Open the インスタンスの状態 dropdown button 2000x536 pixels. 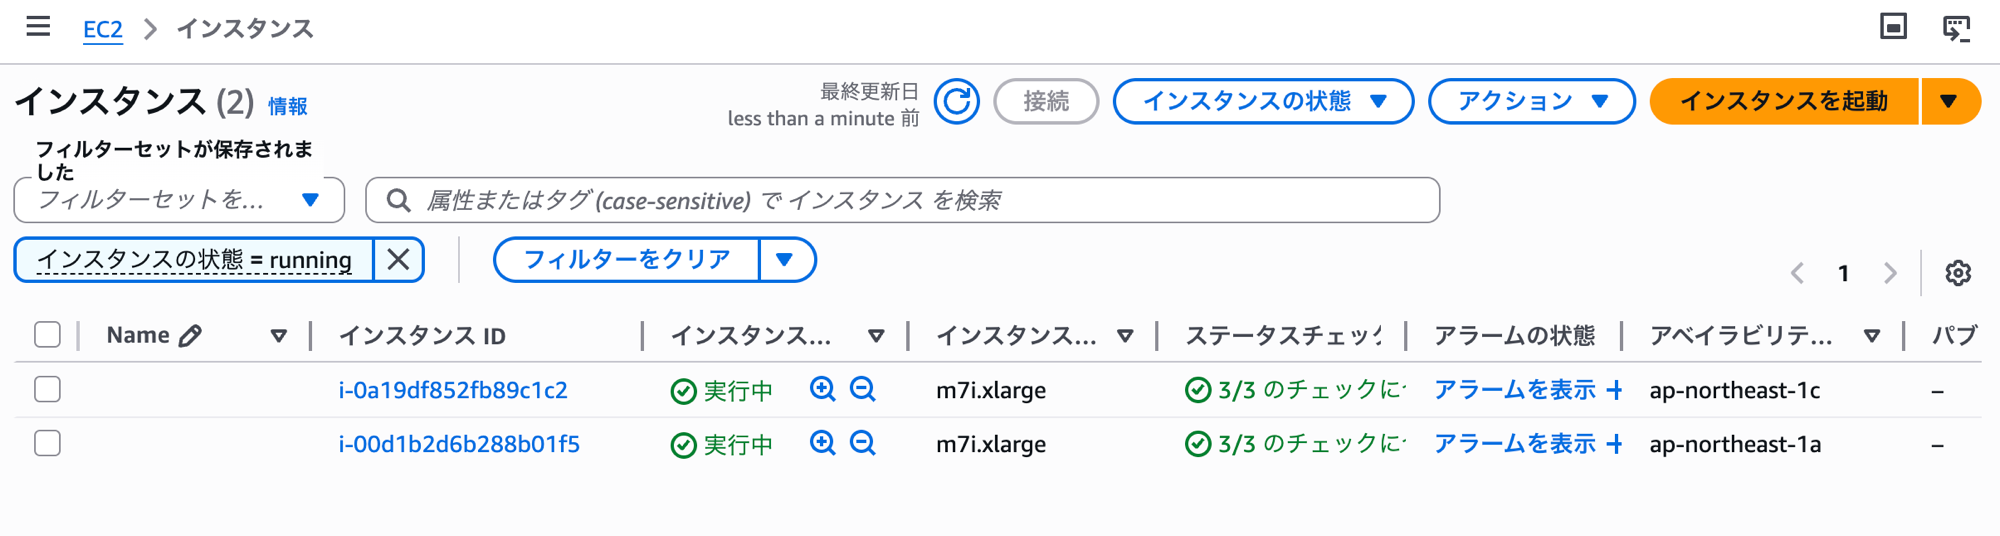click(x=1262, y=101)
